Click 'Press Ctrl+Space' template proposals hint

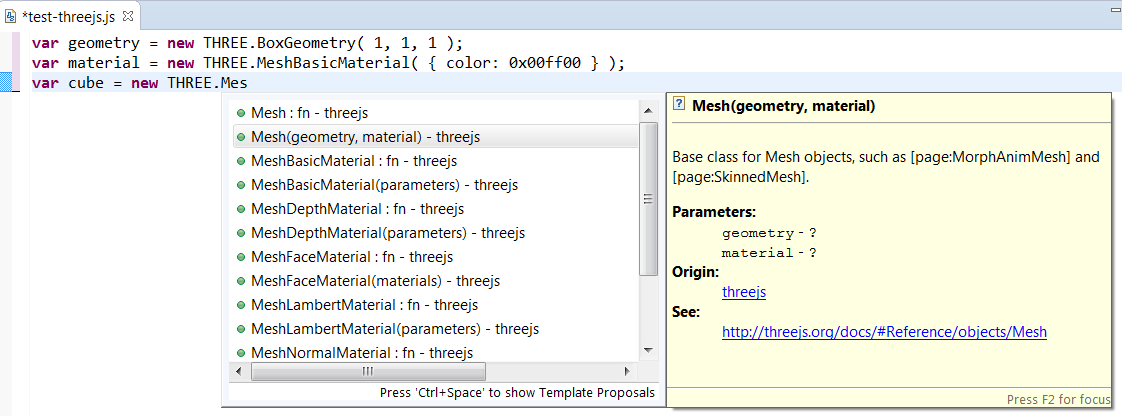[517, 392]
